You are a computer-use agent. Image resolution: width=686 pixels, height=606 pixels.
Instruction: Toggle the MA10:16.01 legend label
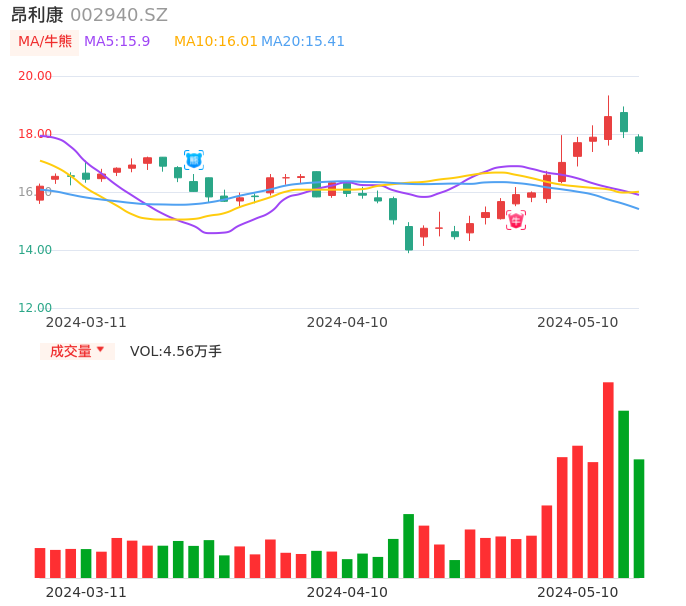pos(216,42)
